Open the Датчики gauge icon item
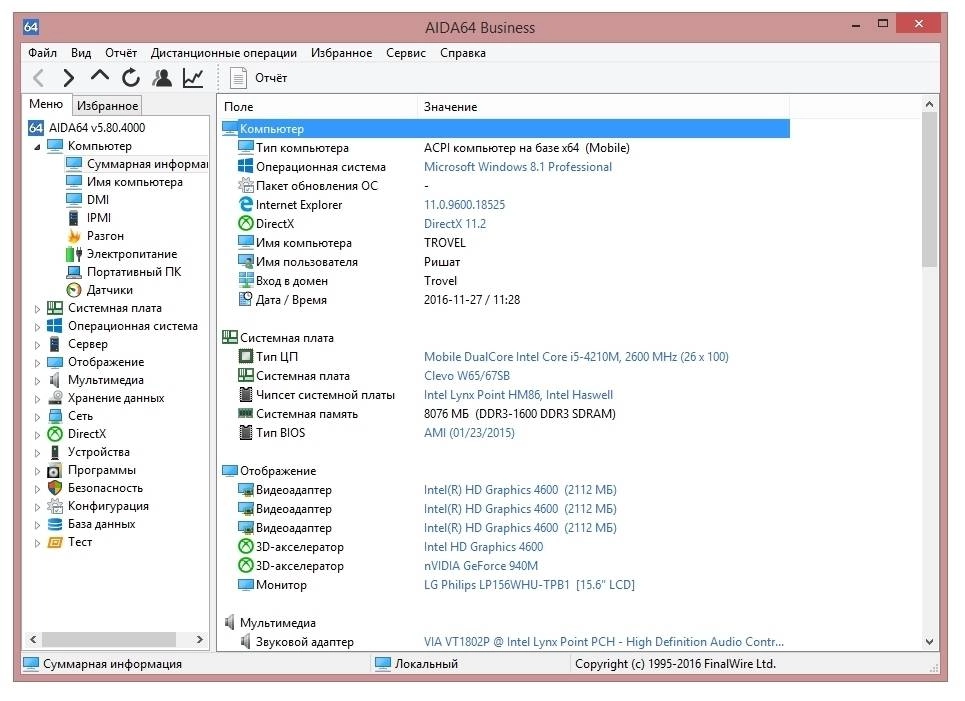 74,290
